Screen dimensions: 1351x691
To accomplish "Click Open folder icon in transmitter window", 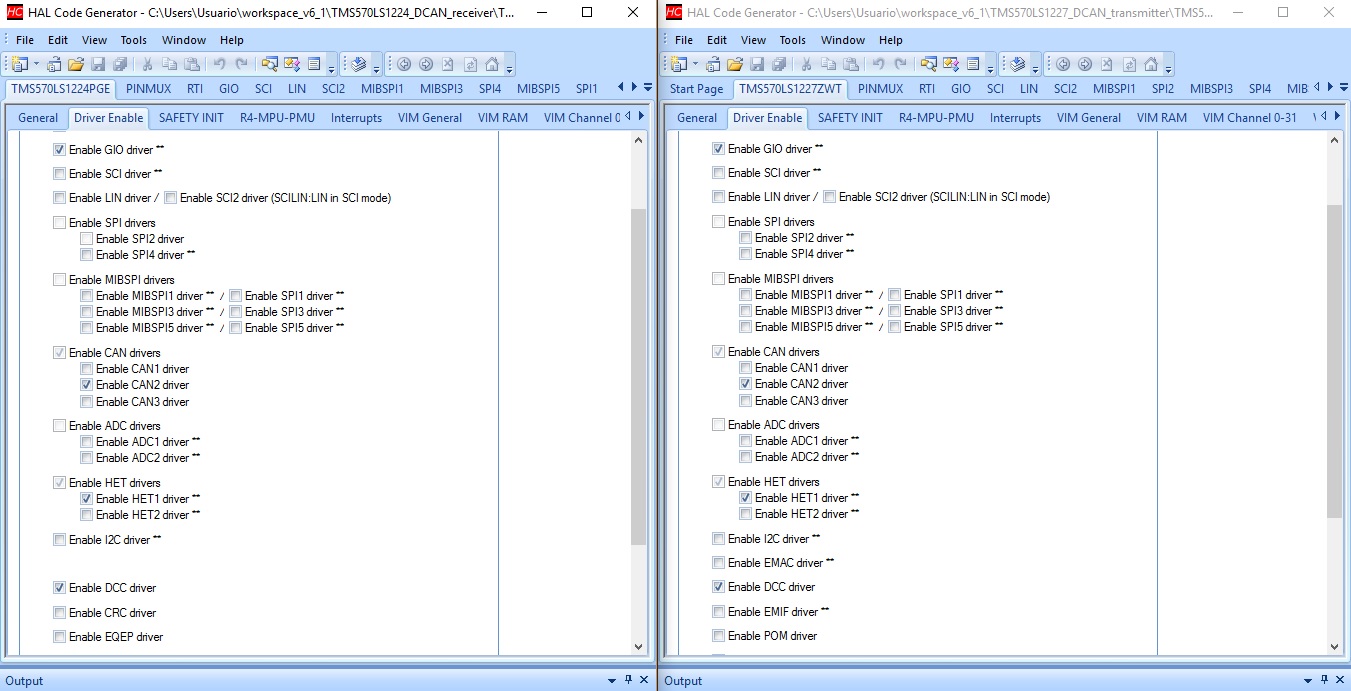I will coord(735,64).
